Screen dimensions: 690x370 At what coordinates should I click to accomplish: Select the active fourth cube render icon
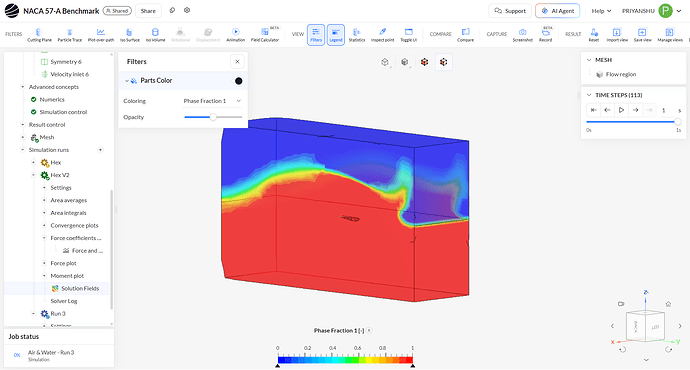[x=444, y=62]
